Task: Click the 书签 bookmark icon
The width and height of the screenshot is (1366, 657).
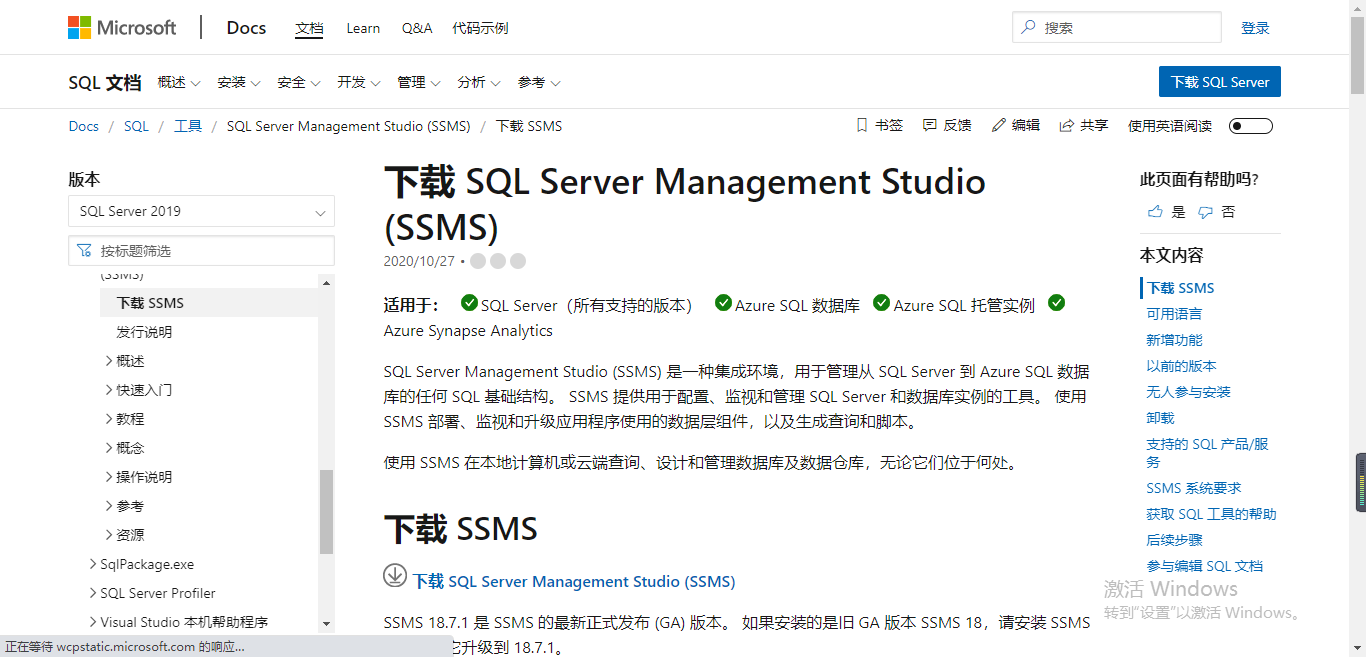Action: [x=862, y=125]
